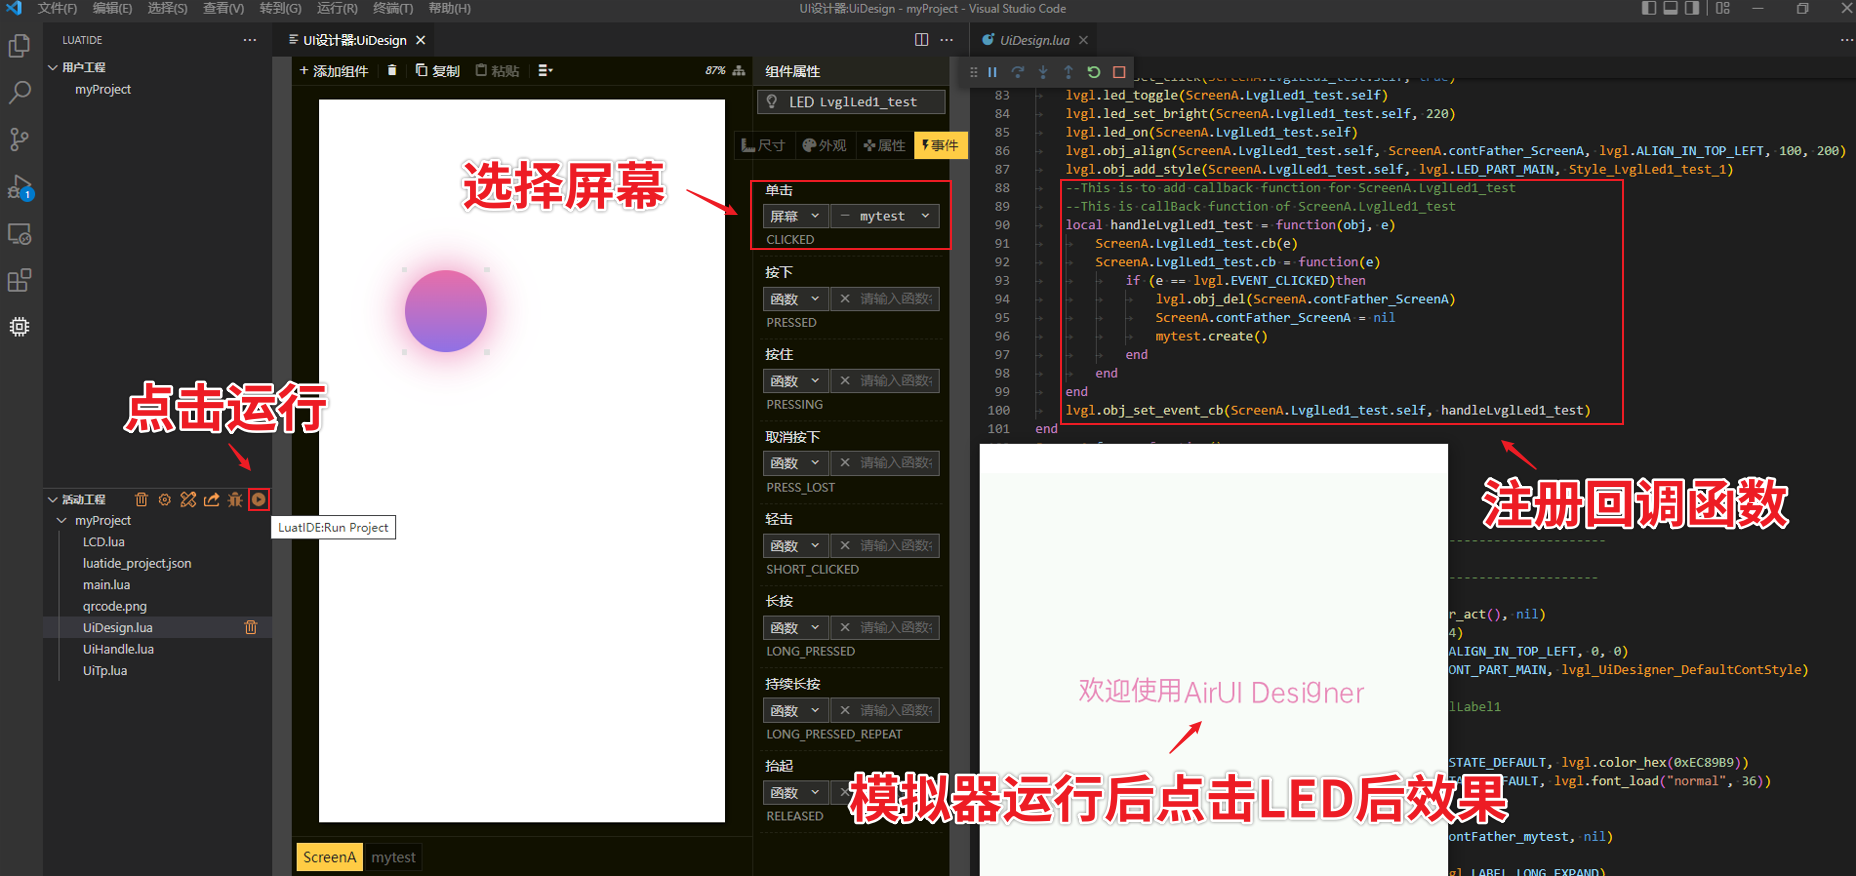Open the LuatIDE chip icon view
Image resolution: width=1856 pixels, height=876 pixels.
19,327
